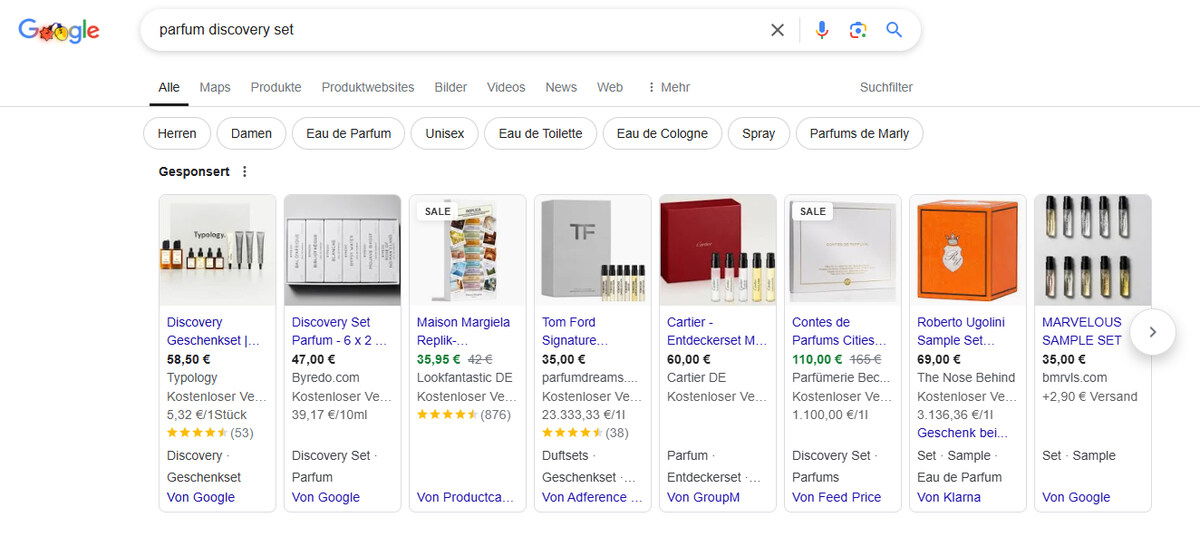Open MARVELOUS SAMPLE SET title link
The width and height of the screenshot is (1200, 537).
(1082, 331)
